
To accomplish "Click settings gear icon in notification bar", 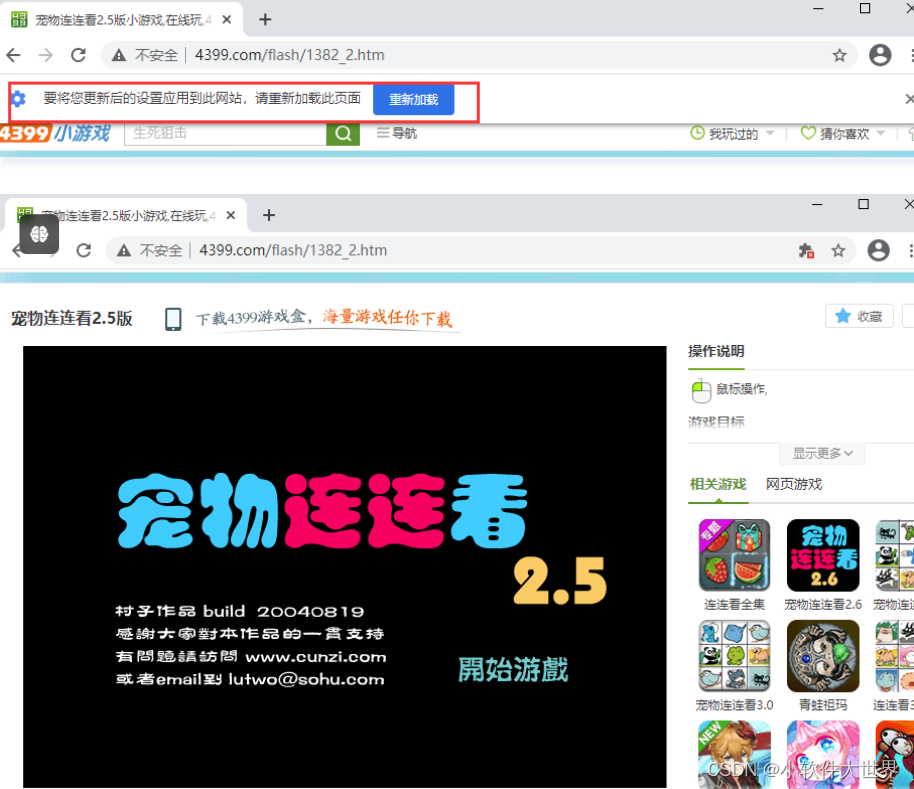I will pos(19,98).
